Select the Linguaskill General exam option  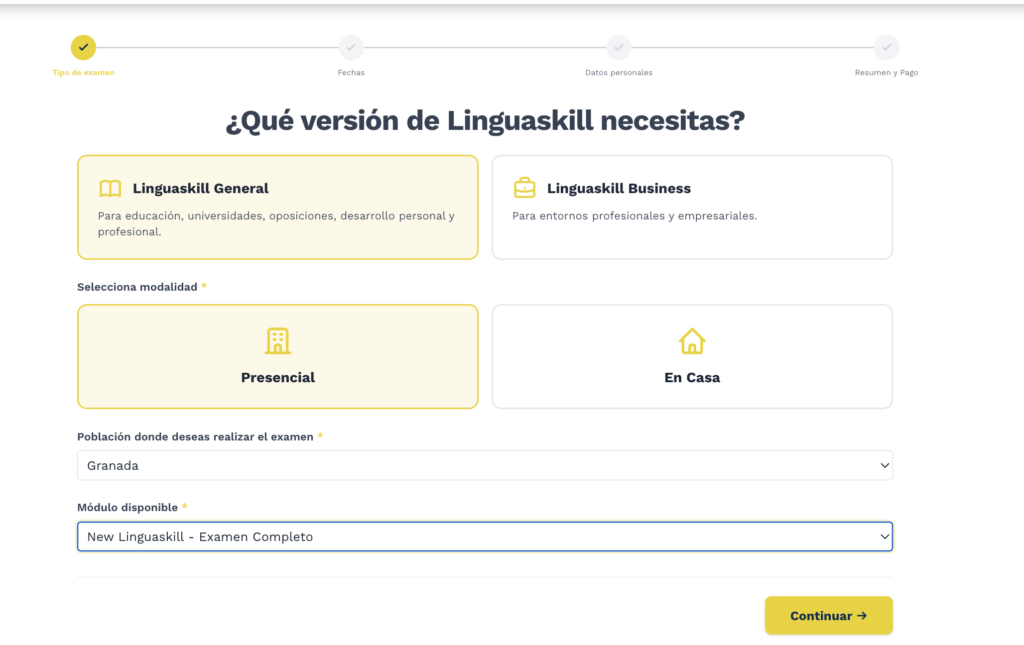[277, 207]
